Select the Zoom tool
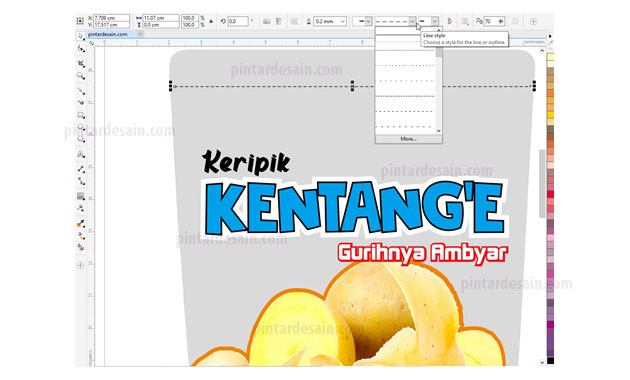This screenshot has width=630, height=380. [81, 76]
